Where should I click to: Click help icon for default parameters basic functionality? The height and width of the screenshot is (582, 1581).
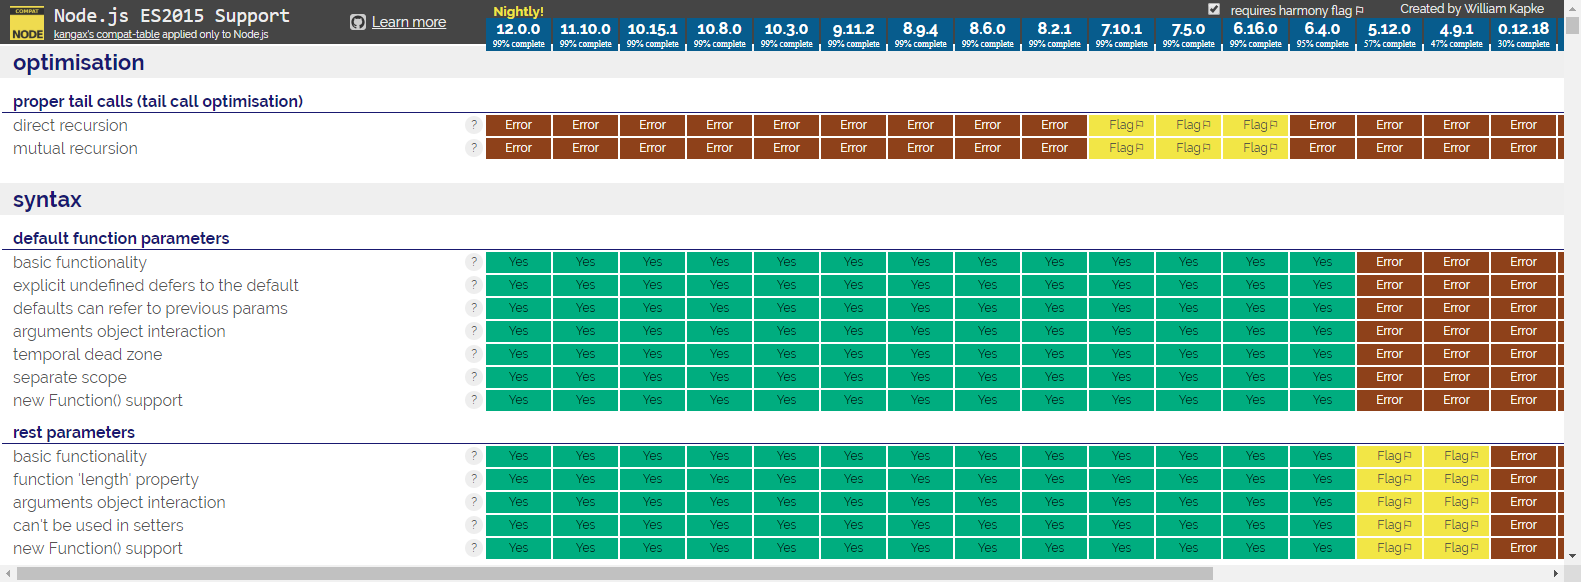[473, 262]
